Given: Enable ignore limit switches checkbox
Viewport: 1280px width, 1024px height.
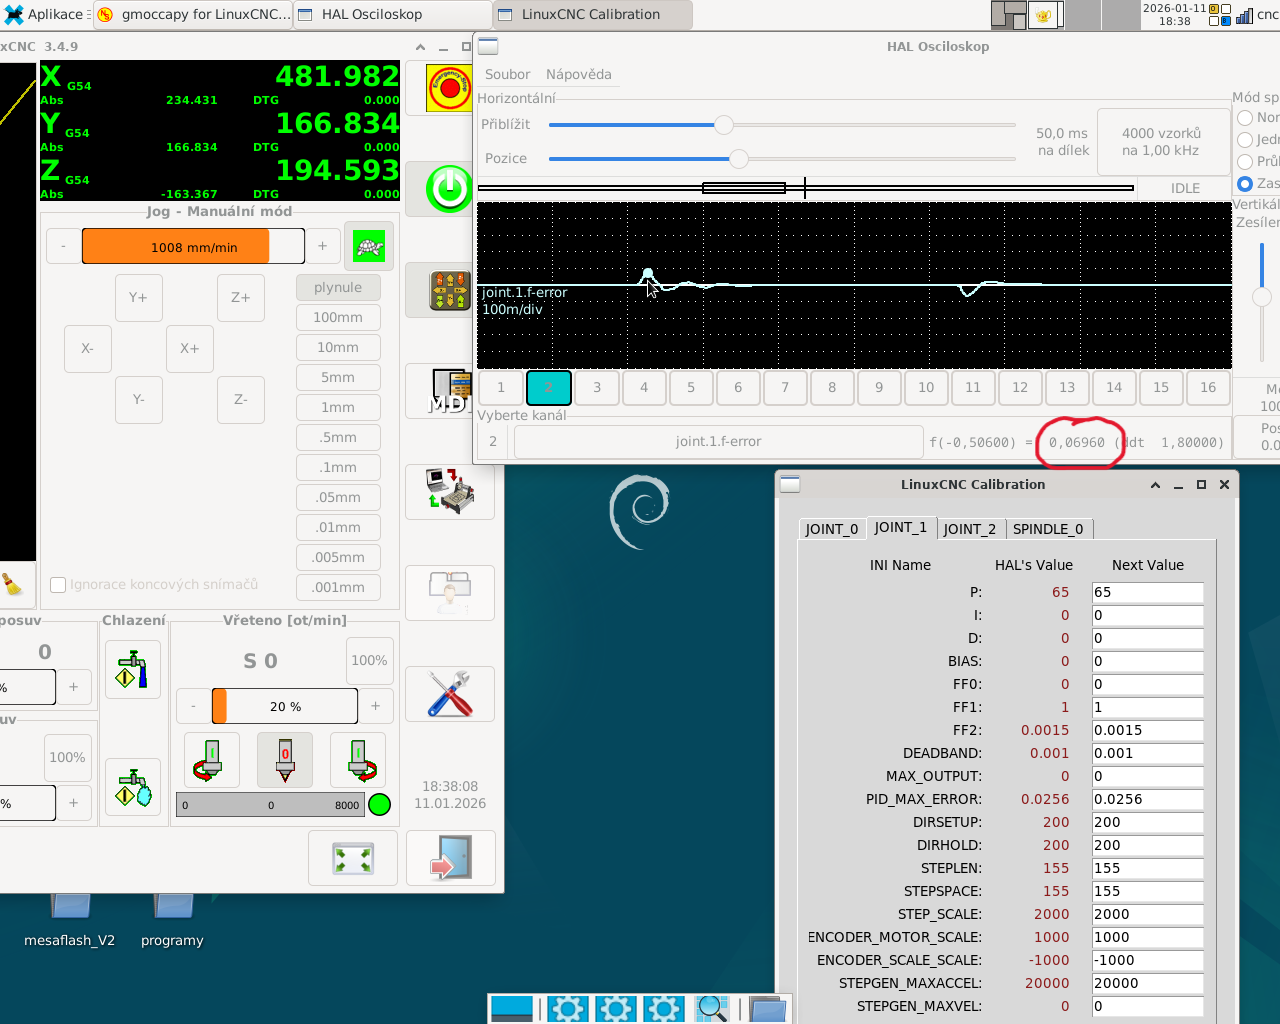Looking at the screenshot, I should coord(59,585).
